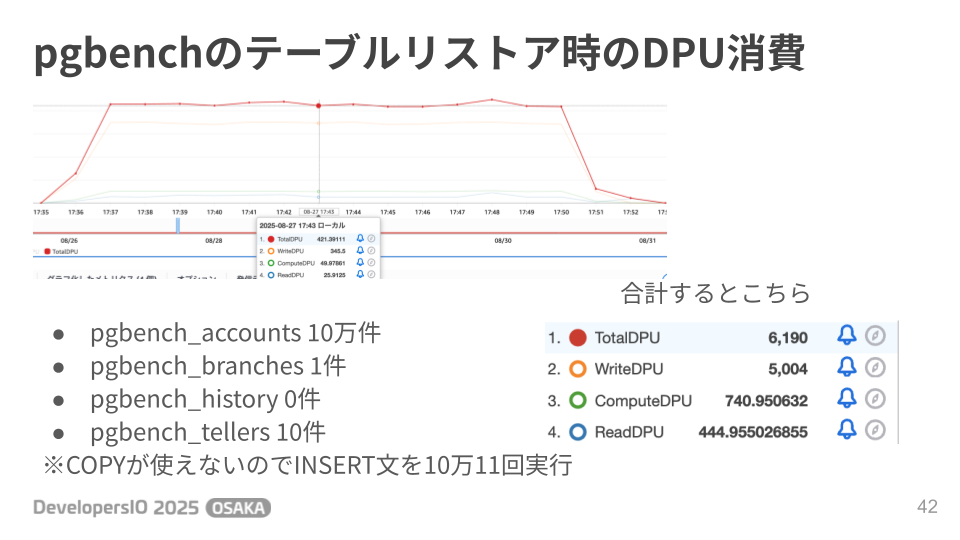Click the text 合計するとこちら
960x540 pixels.
(x=715, y=293)
